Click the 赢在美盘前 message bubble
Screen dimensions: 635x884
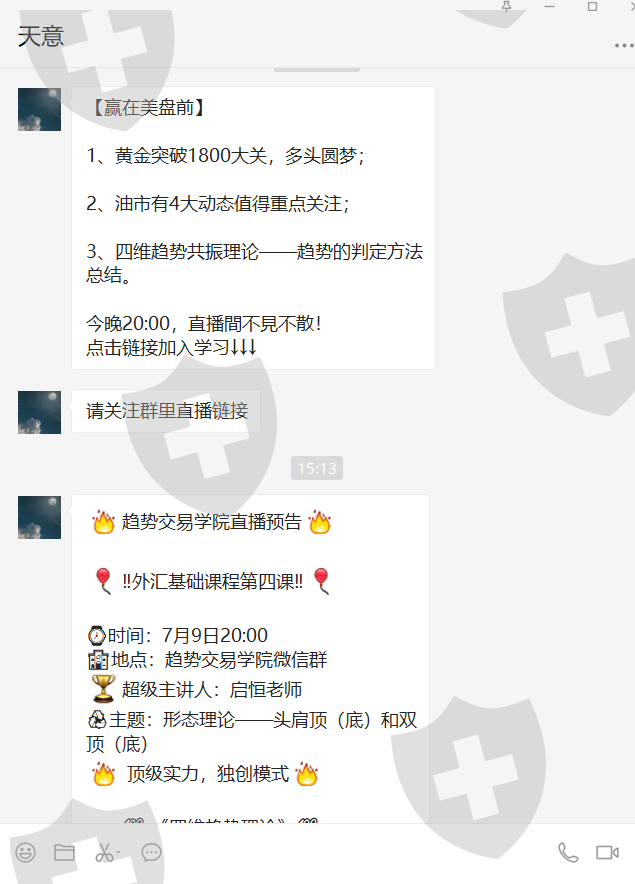(253, 228)
